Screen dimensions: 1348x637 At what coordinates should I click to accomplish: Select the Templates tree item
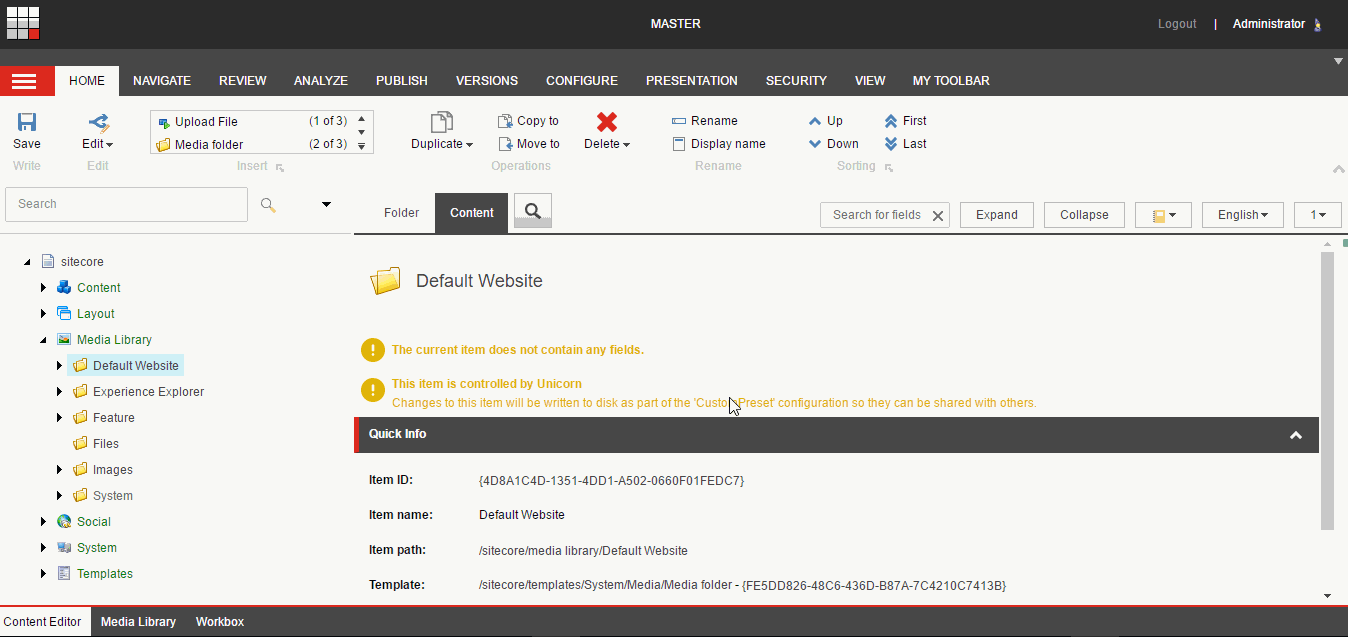tap(104, 574)
